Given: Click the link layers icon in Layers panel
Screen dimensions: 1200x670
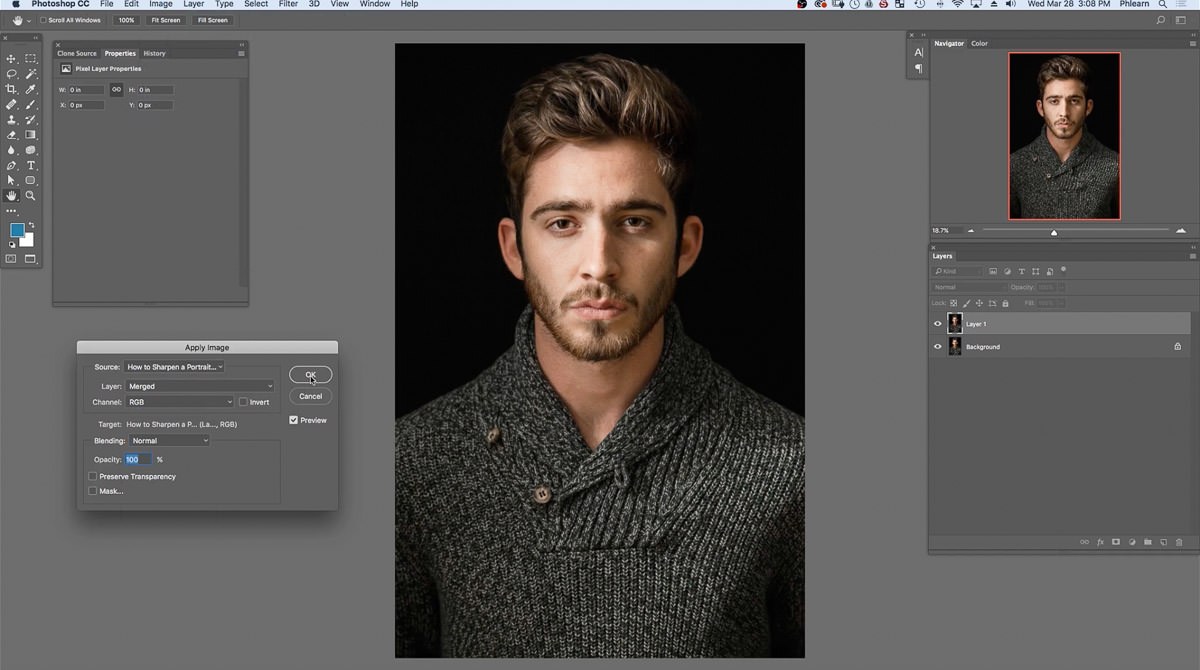Looking at the screenshot, I should tap(1084, 542).
